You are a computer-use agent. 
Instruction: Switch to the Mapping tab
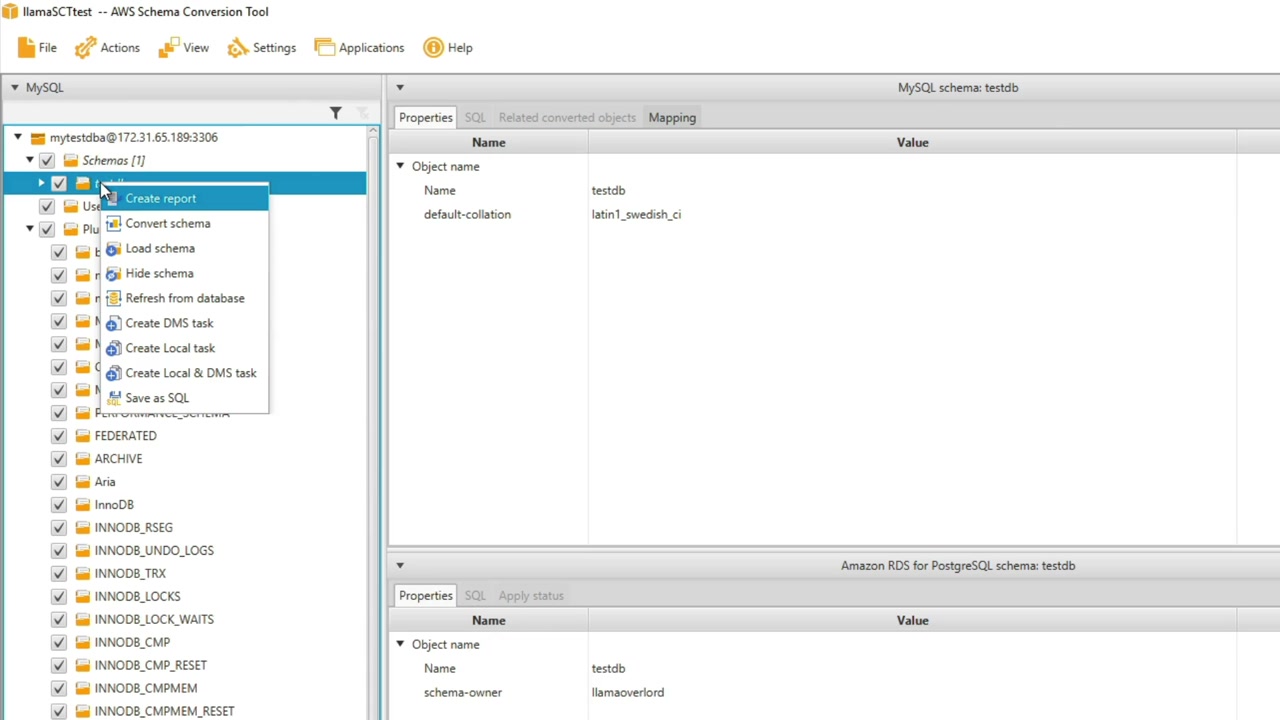672,118
